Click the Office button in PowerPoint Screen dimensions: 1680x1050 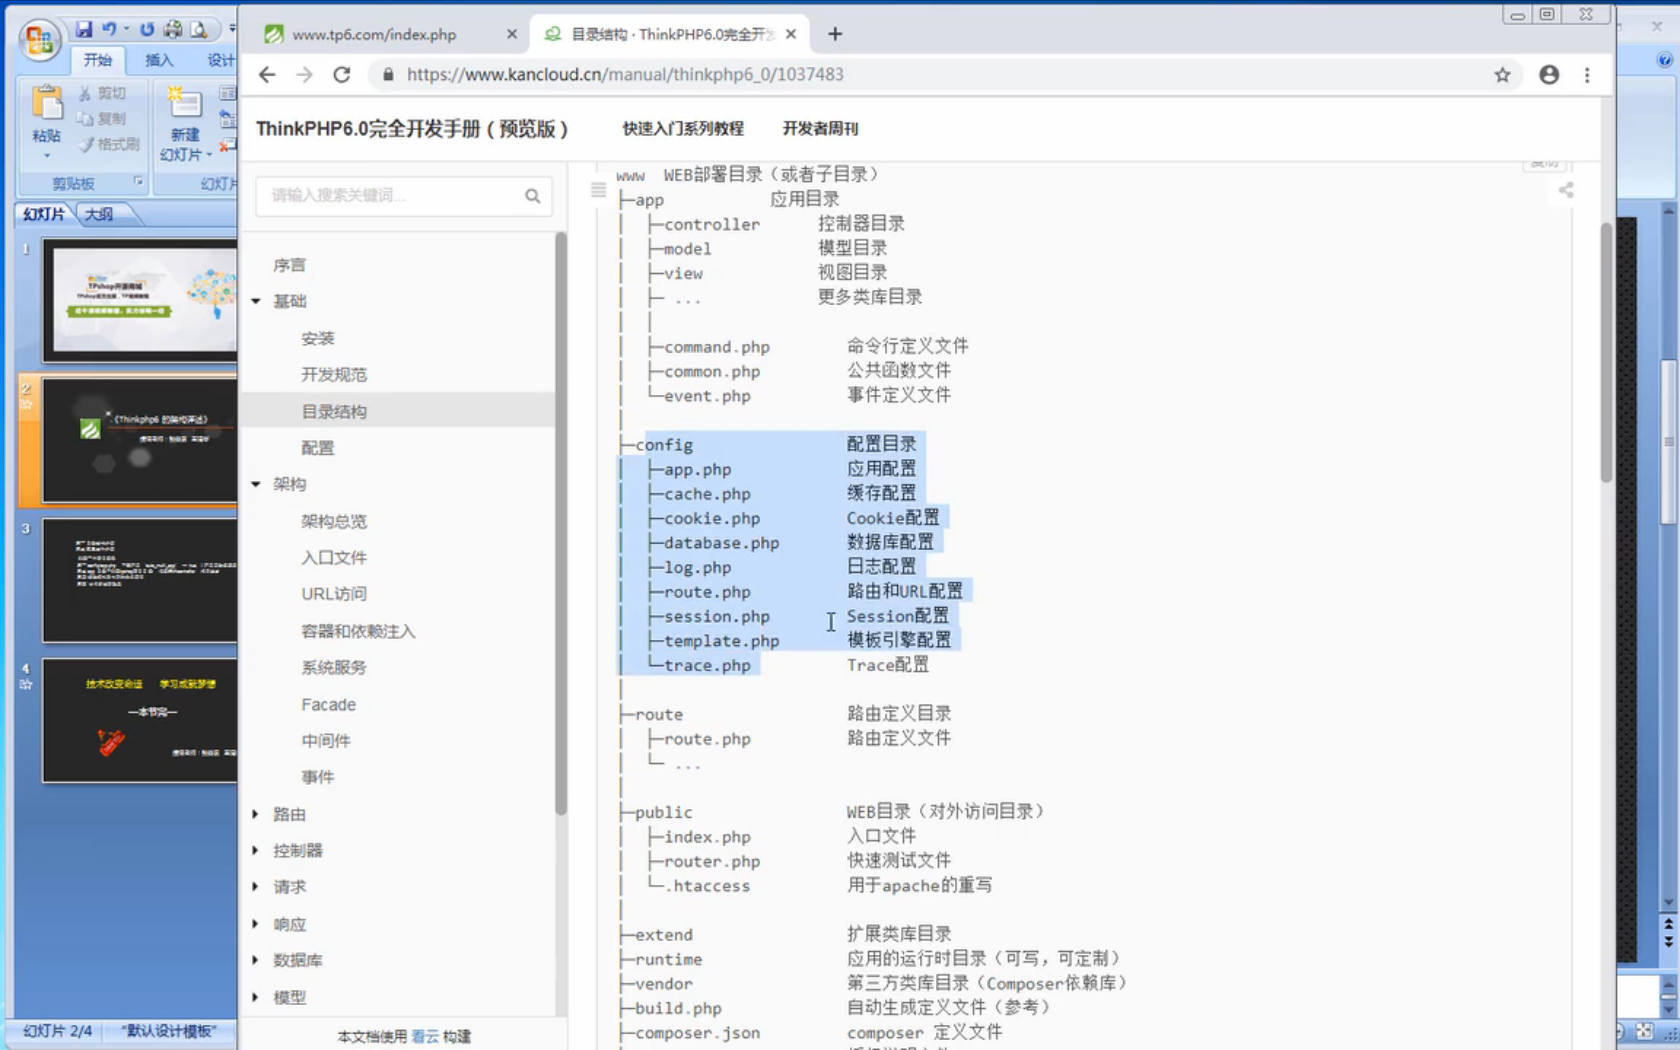coord(40,40)
